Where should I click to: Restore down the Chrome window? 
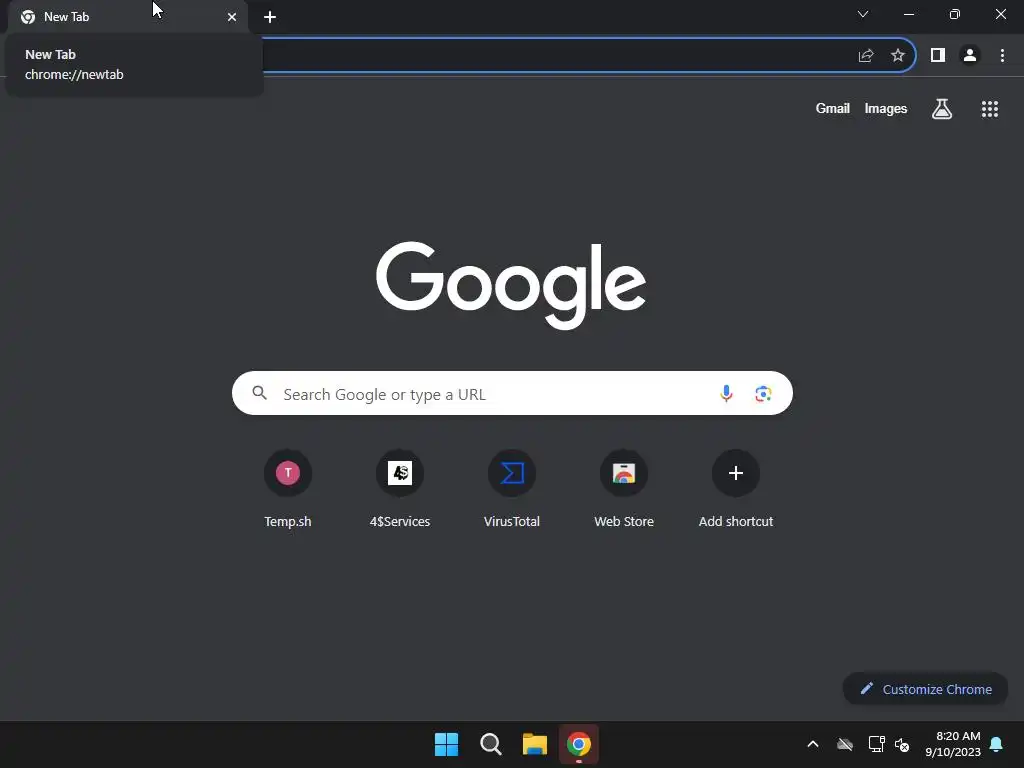click(x=955, y=14)
